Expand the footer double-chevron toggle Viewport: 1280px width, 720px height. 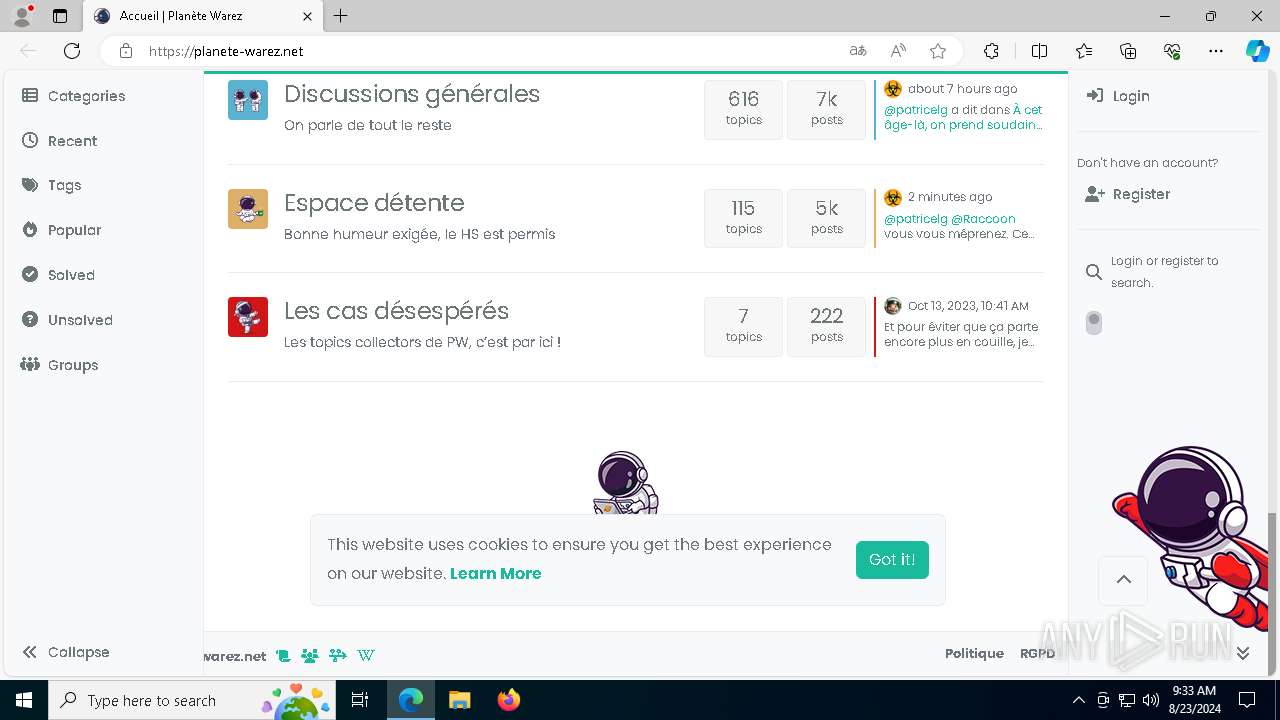(x=1243, y=653)
